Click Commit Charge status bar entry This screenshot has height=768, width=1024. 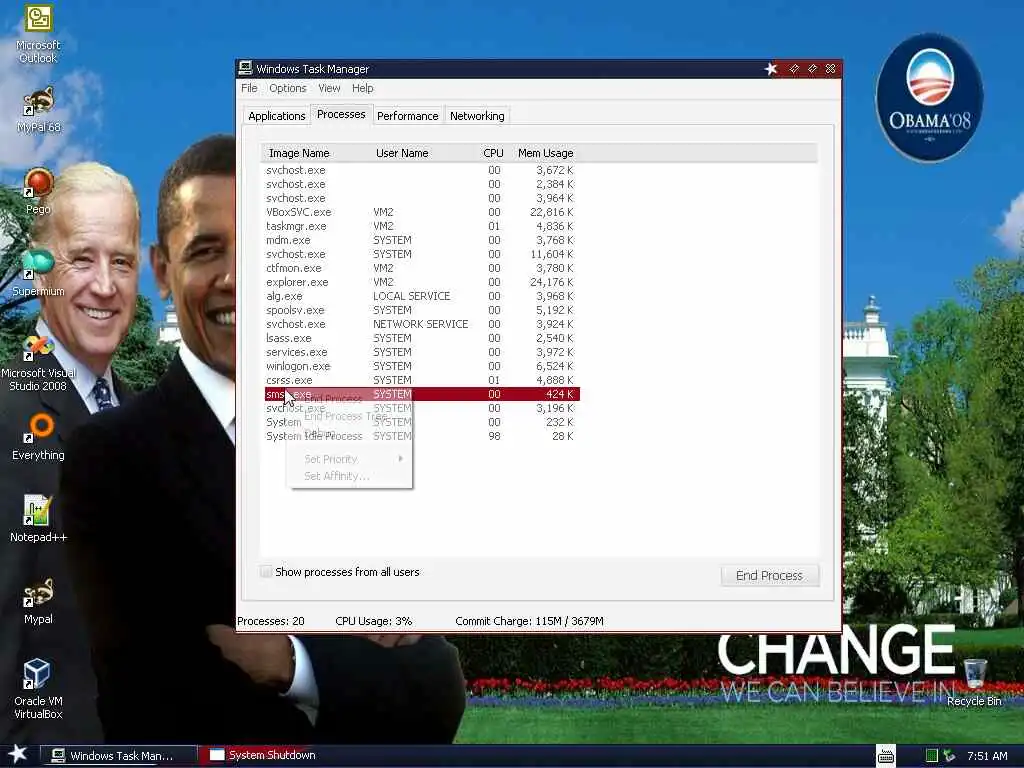click(x=529, y=621)
